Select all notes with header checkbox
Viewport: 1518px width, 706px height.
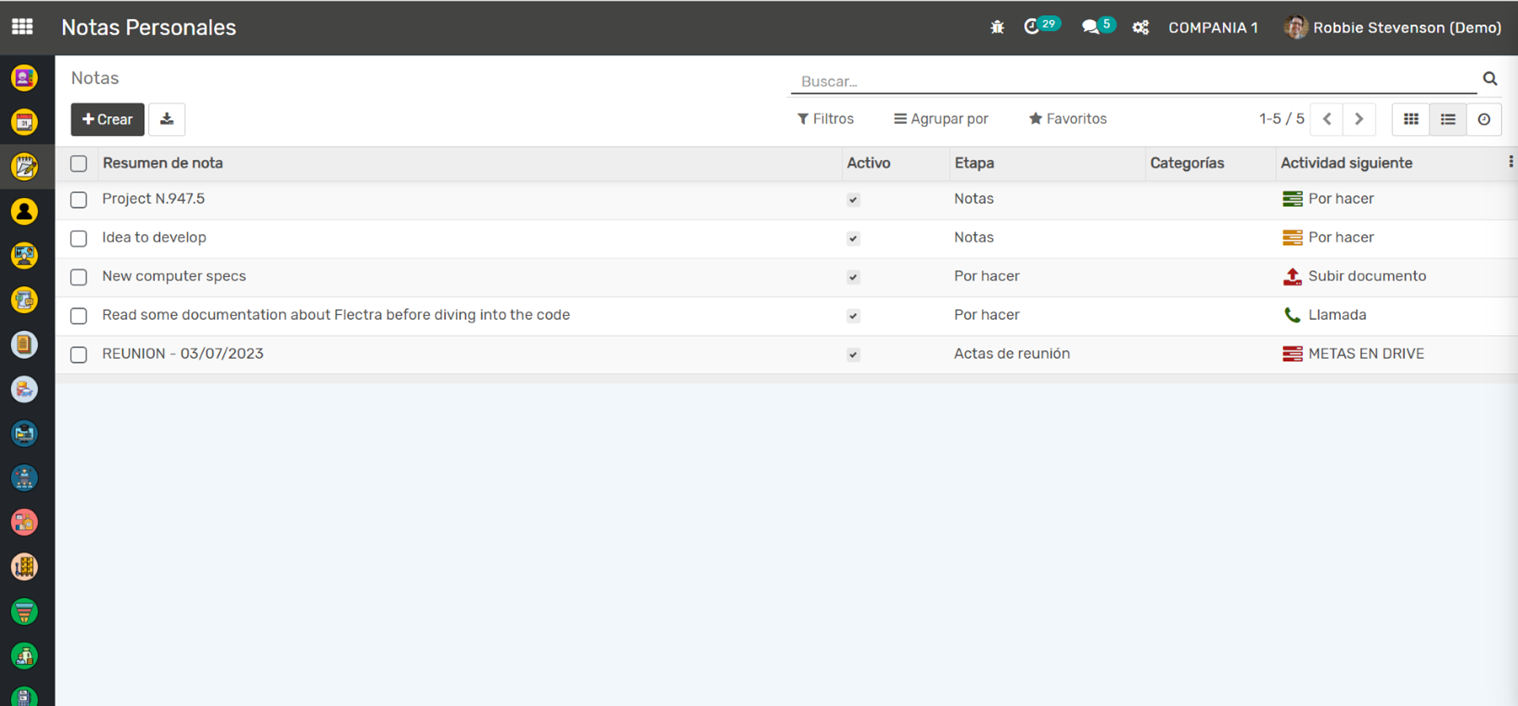[x=79, y=164]
